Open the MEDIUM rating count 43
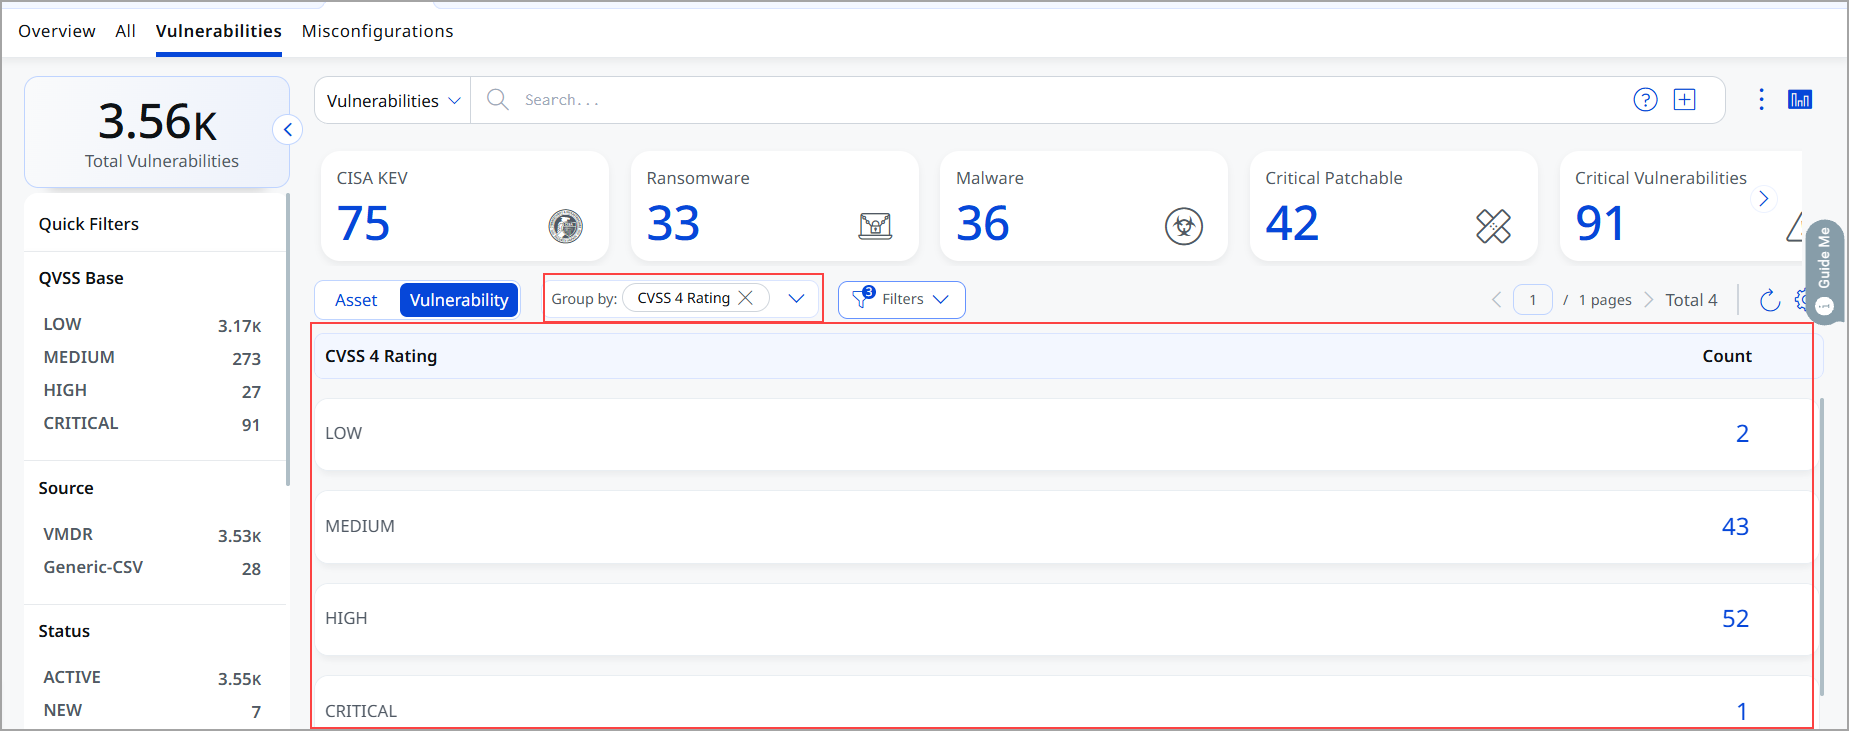The height and width of the screenshot is (731, 1849). 1735,526
